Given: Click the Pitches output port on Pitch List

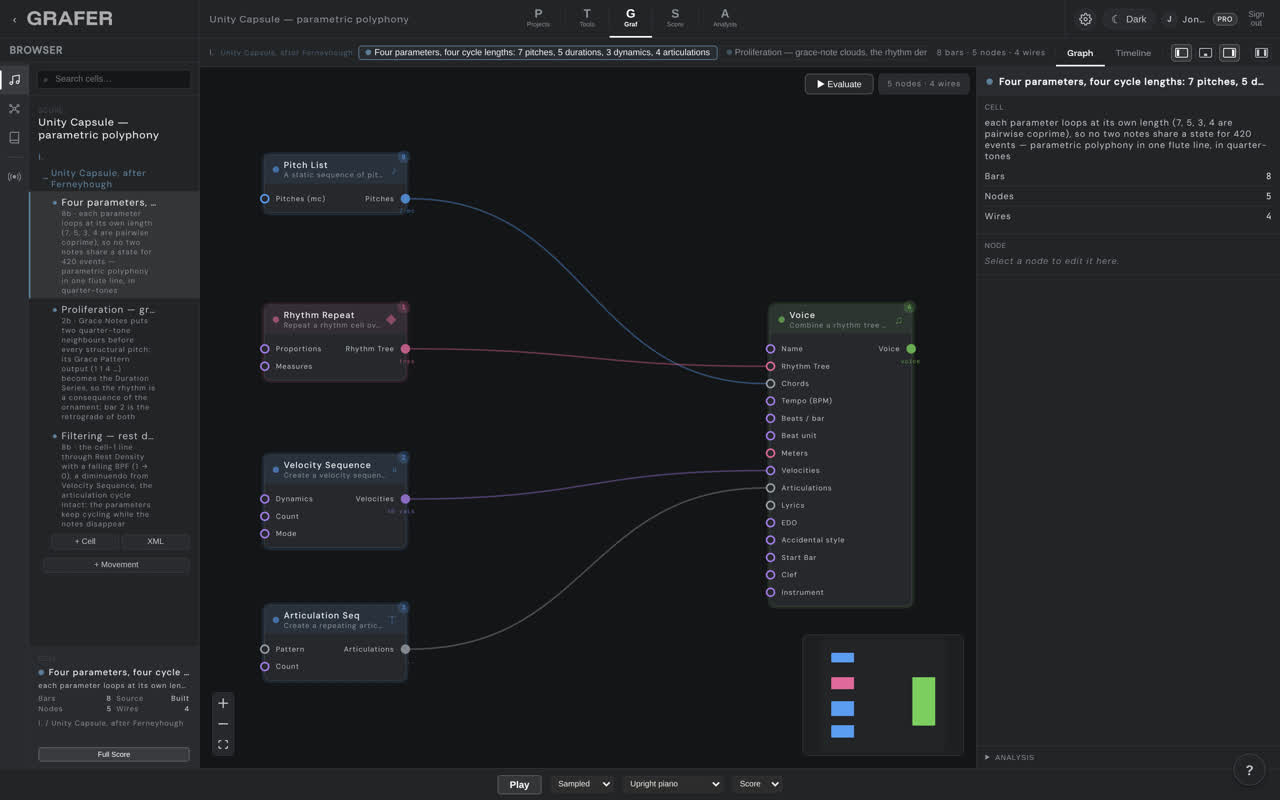Looking at the screenshot, I should 405,199.
